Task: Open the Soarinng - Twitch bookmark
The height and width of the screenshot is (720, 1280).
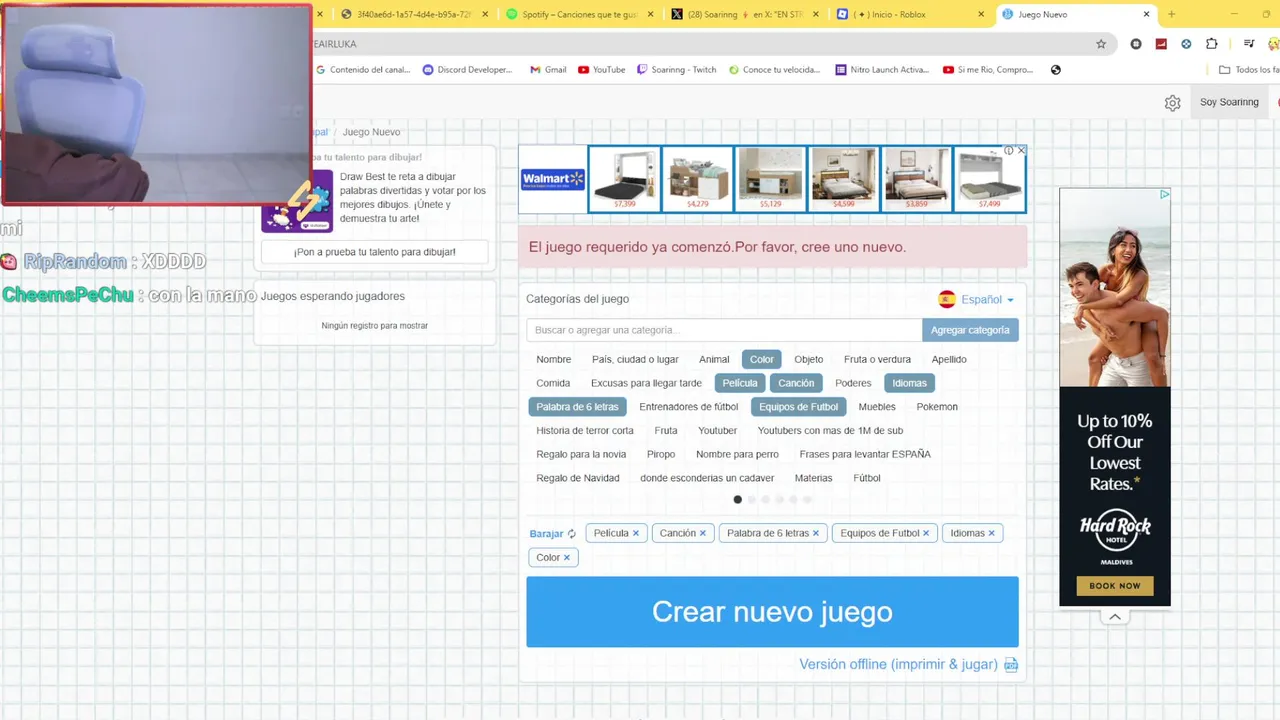Action: click(676, 70)
